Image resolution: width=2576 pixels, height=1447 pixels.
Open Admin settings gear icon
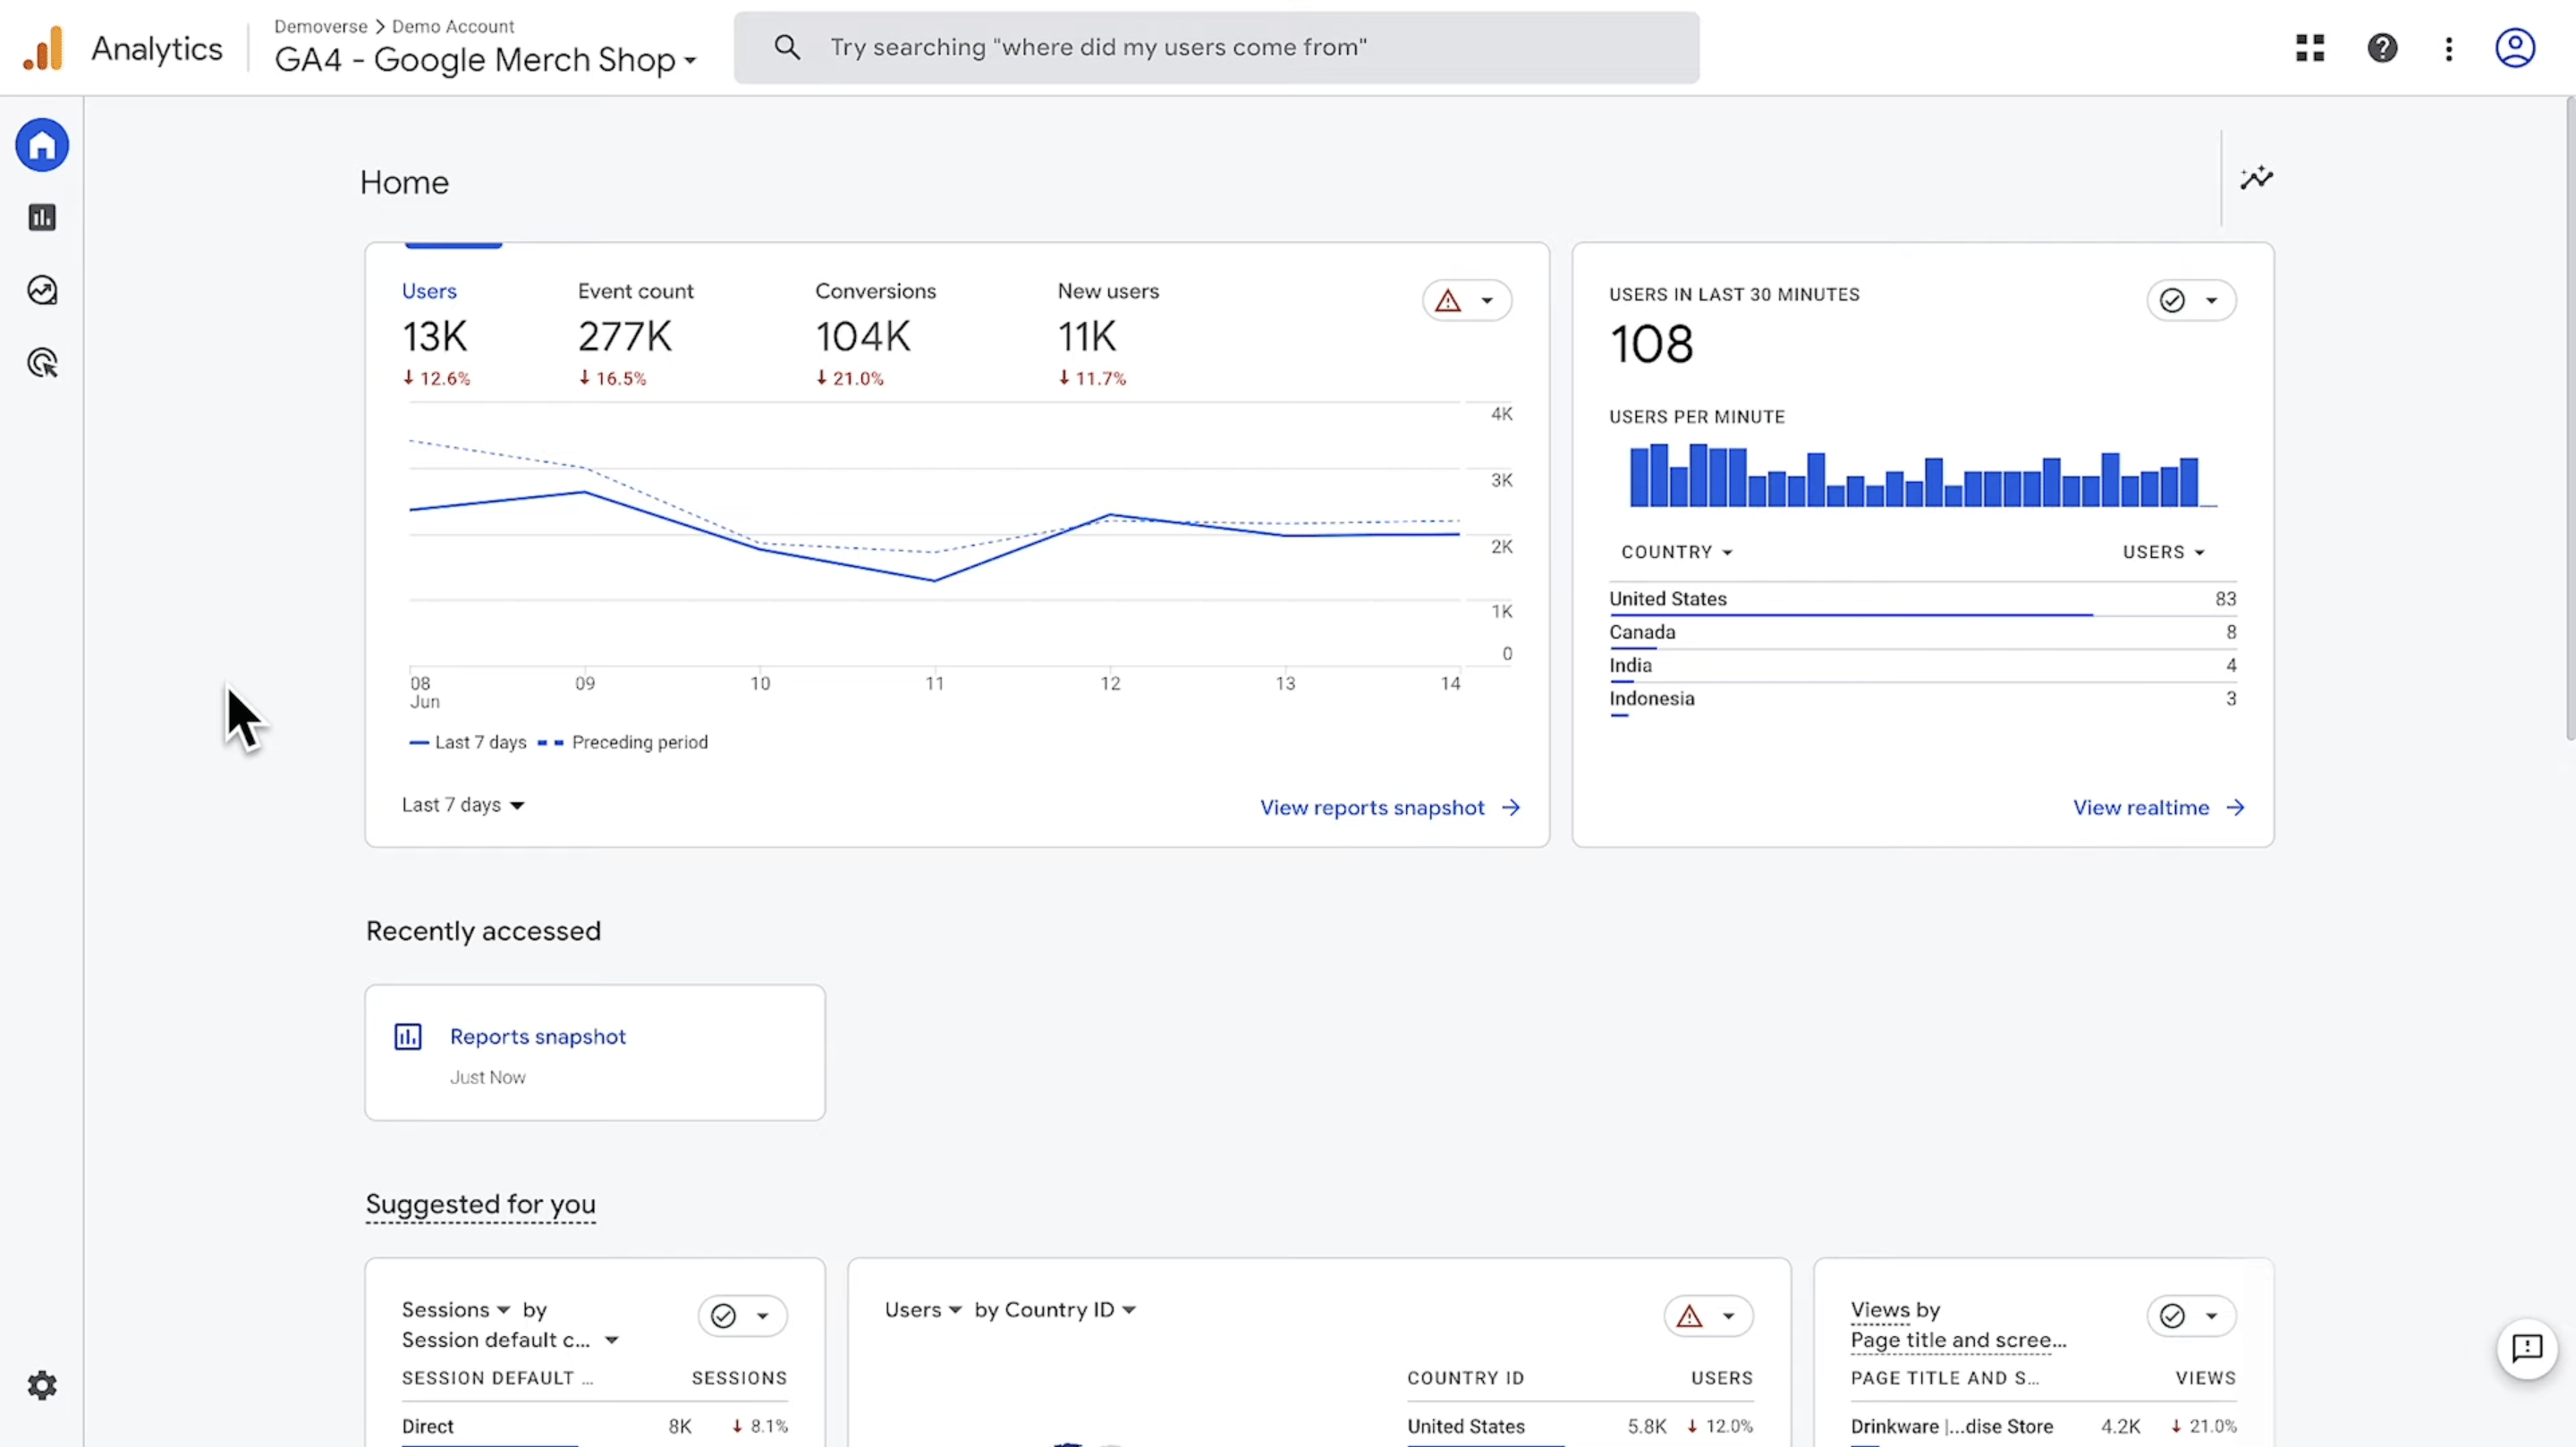click(x=42, y=1386)
